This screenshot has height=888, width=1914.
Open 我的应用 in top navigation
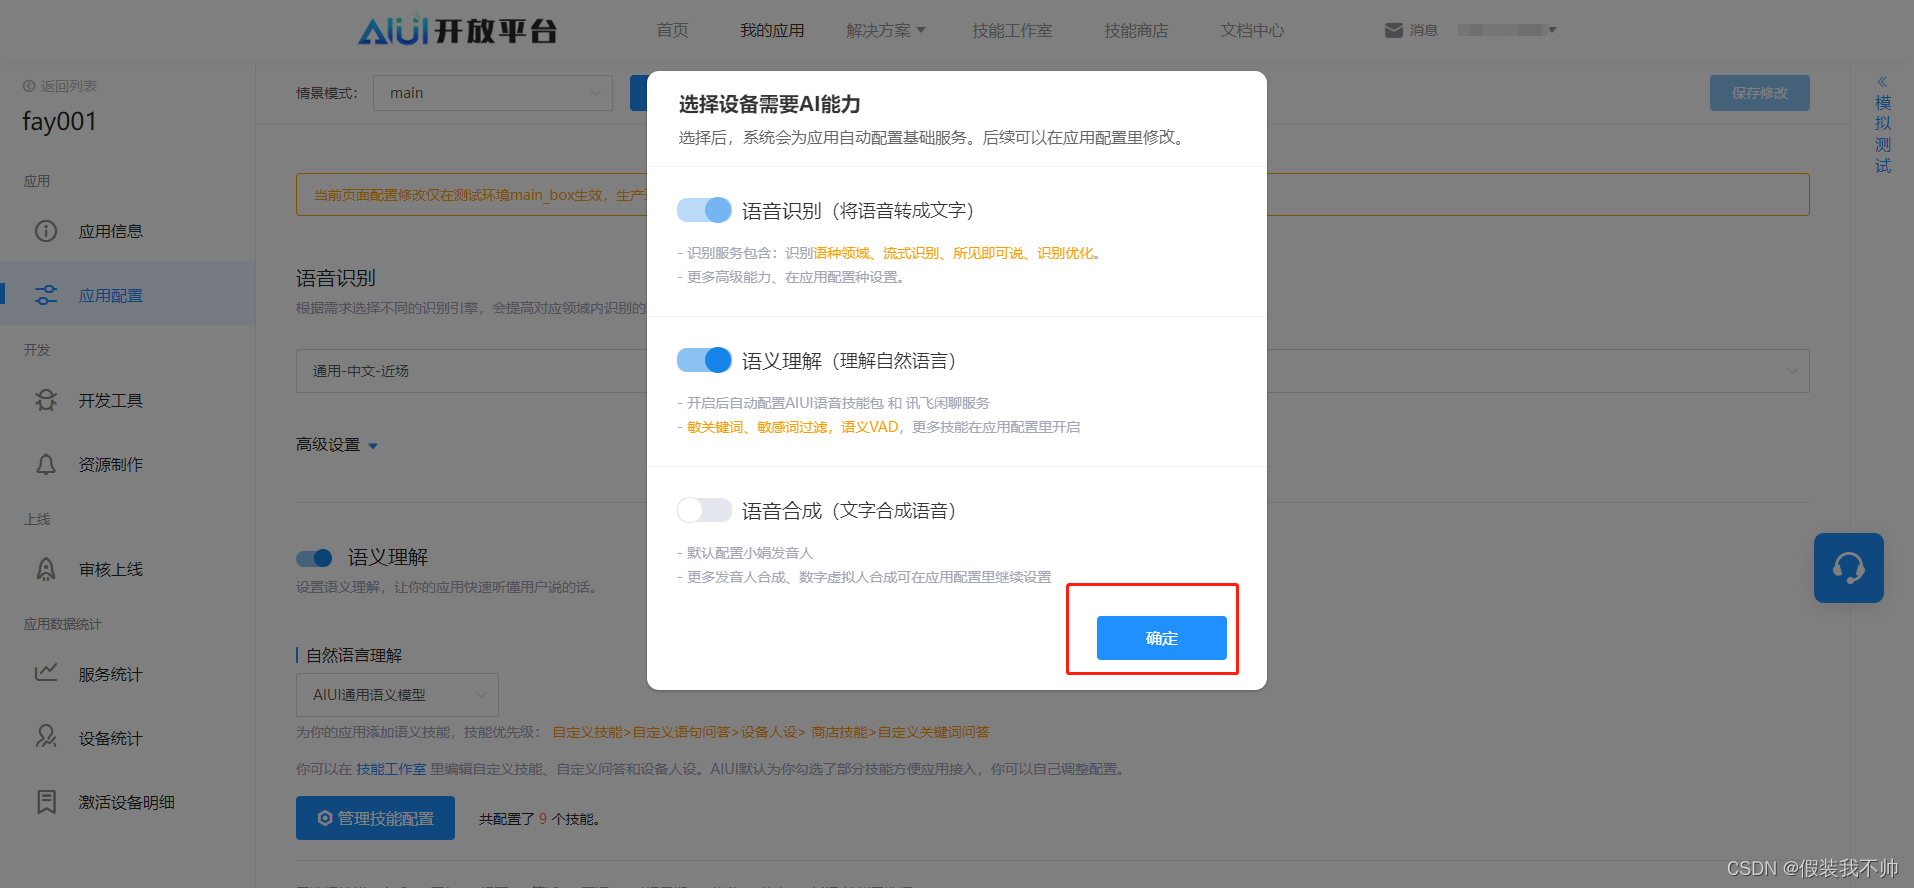point(772,30)
